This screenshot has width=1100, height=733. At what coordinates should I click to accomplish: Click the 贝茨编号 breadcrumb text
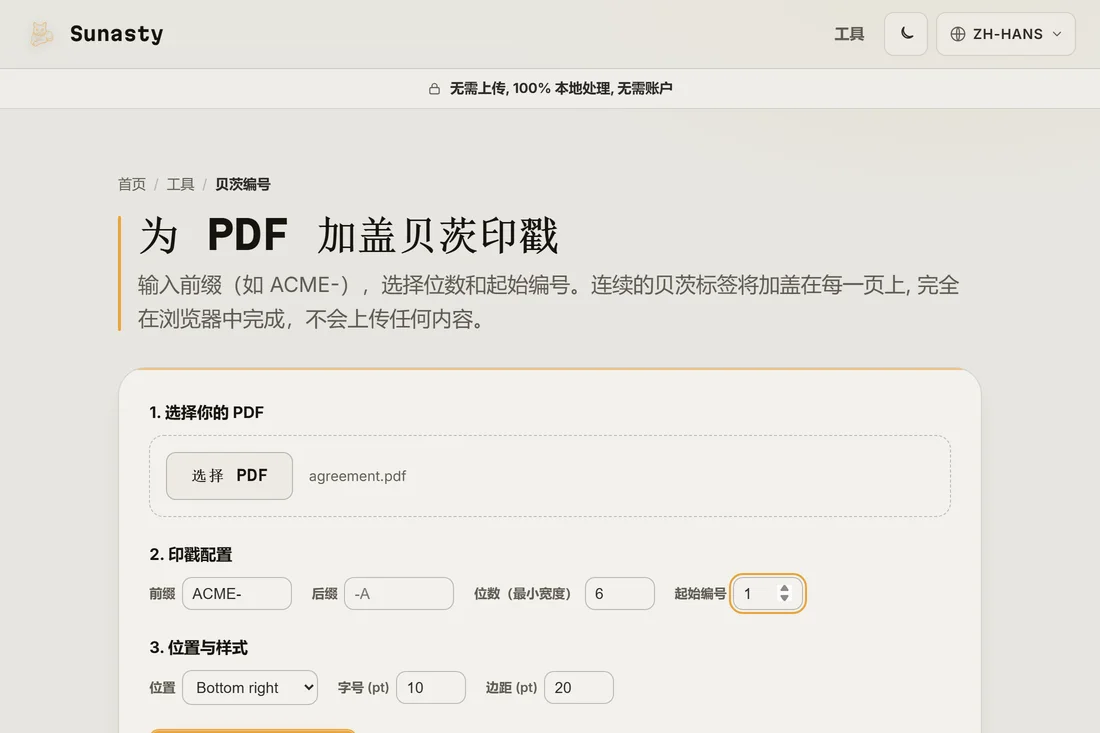tap(243, 184)
